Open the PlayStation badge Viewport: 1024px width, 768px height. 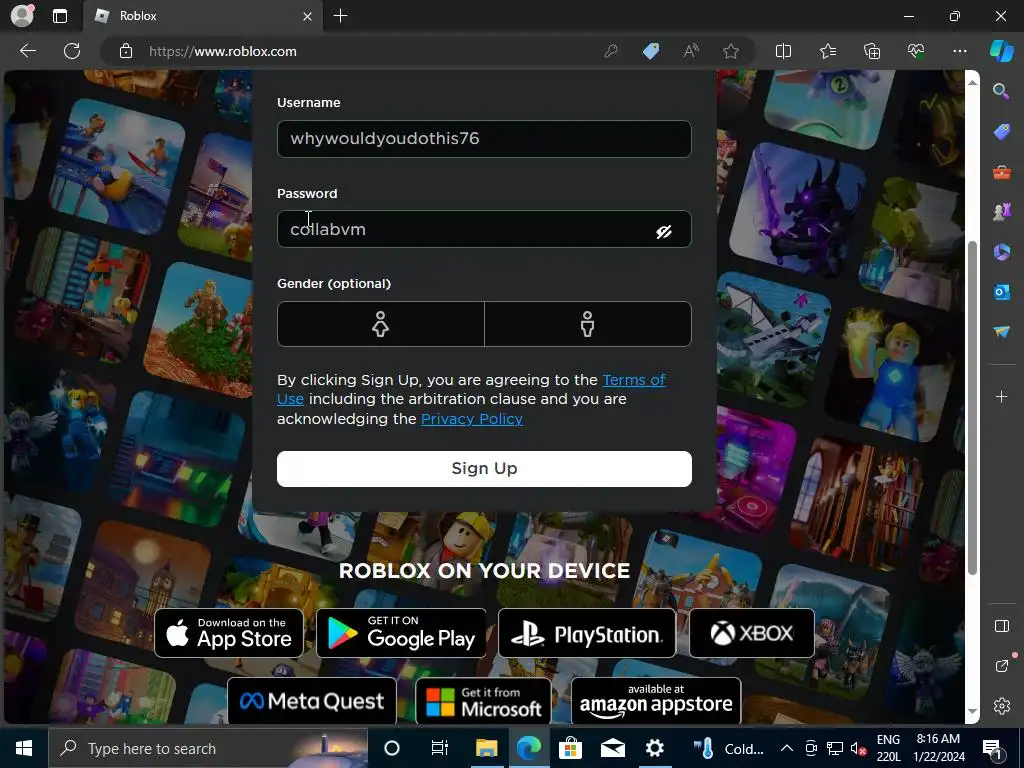[587, 633]
